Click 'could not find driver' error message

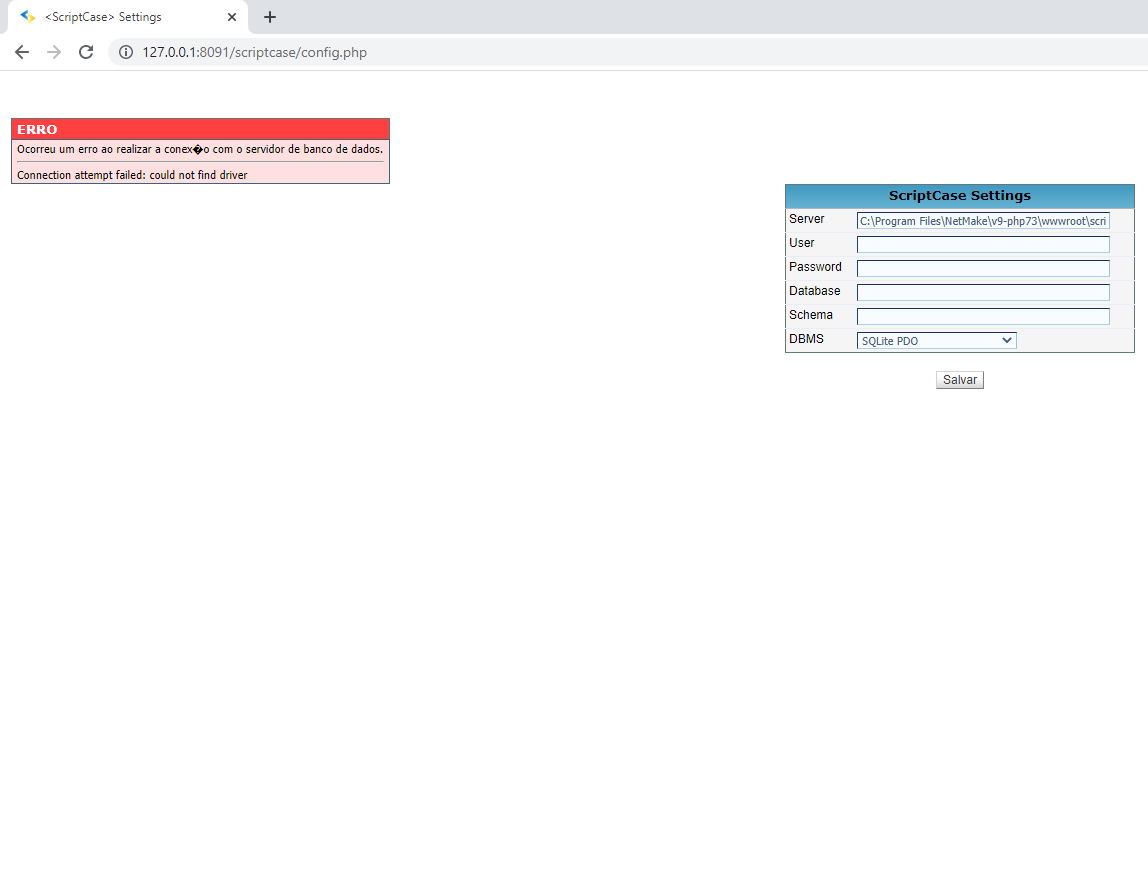133,175
